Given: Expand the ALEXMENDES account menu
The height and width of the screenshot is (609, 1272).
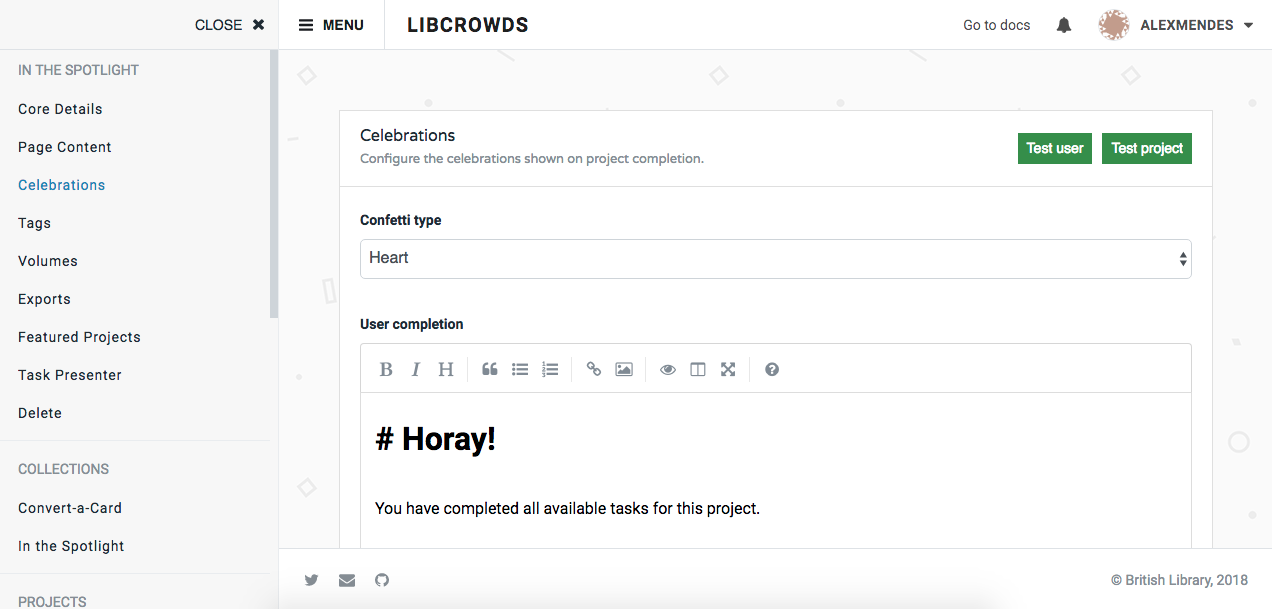Looking at the screenshot, I should click(x=1176, y=24).
